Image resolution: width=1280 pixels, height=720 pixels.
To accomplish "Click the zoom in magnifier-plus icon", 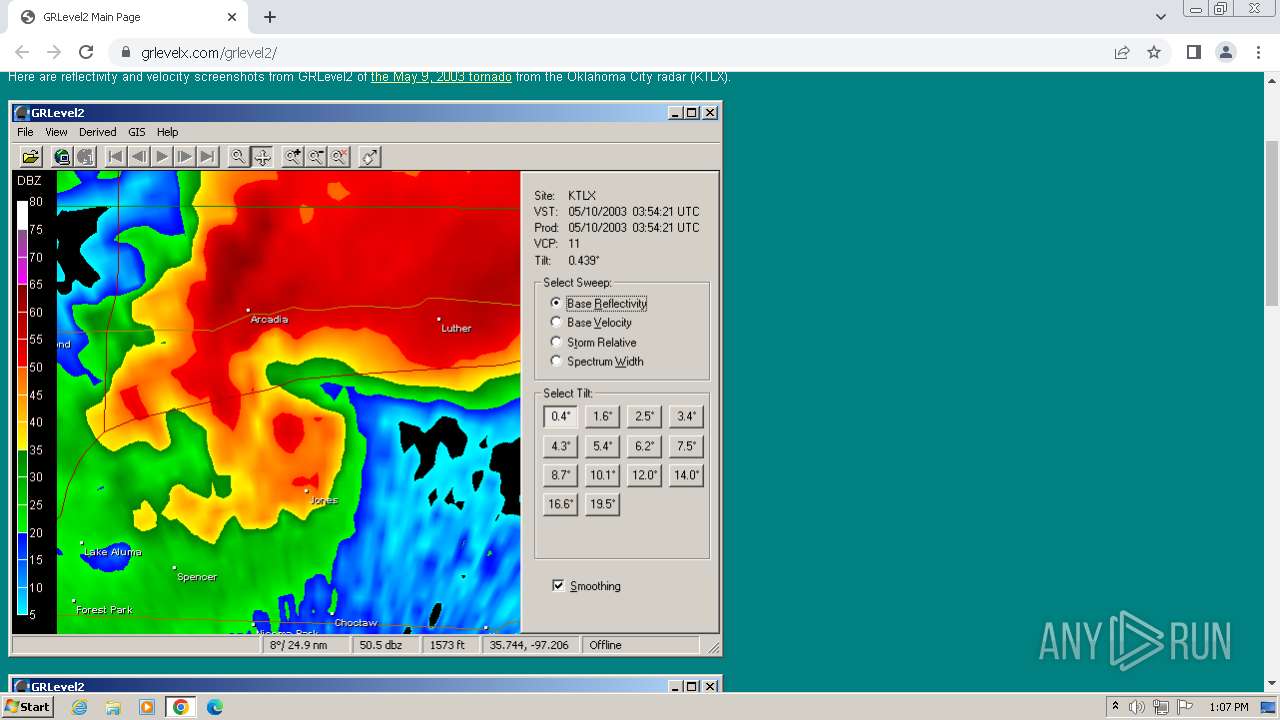I will coord(293,156).
